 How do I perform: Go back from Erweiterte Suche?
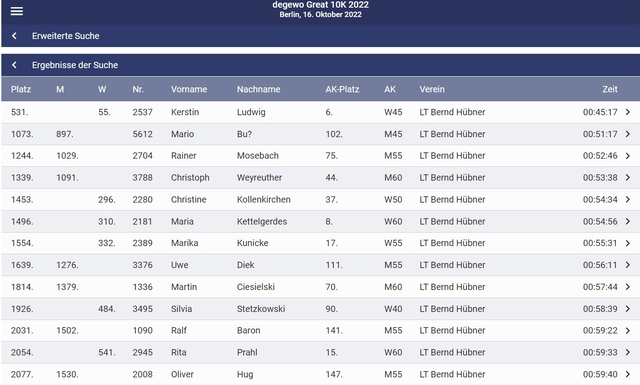15,36
